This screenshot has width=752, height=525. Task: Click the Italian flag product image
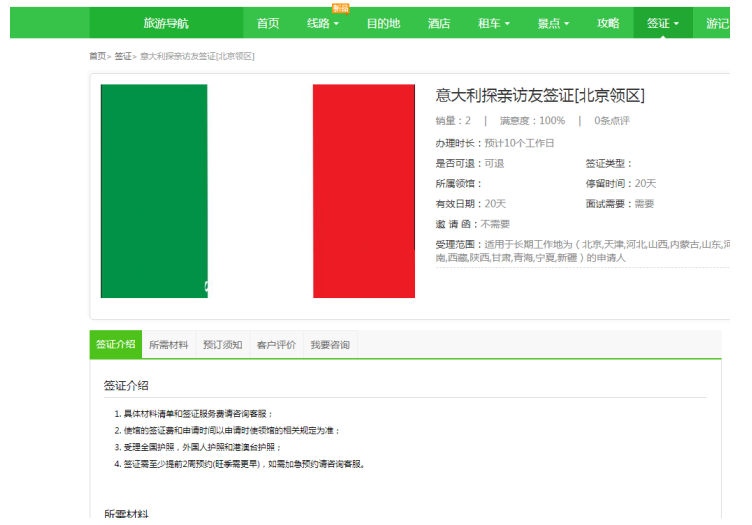[257, 191]
